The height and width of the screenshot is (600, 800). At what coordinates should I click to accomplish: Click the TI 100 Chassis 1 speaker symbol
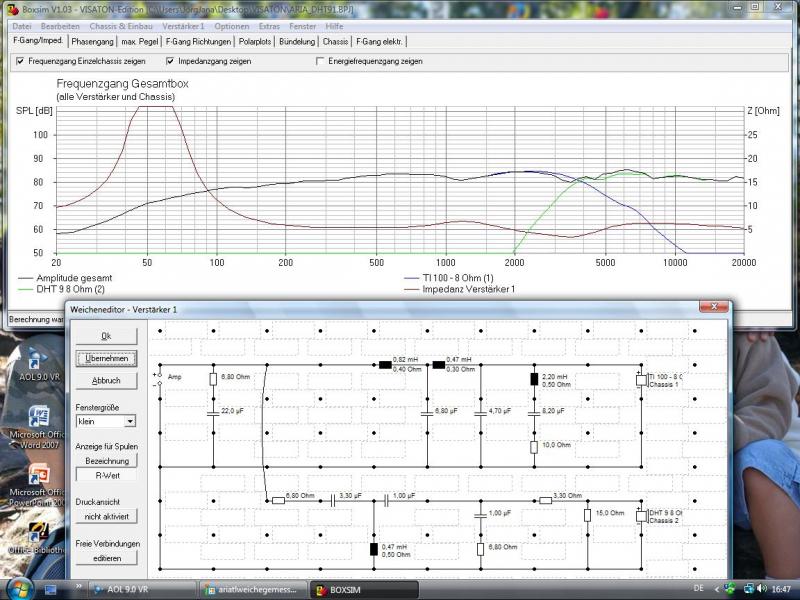640,379
